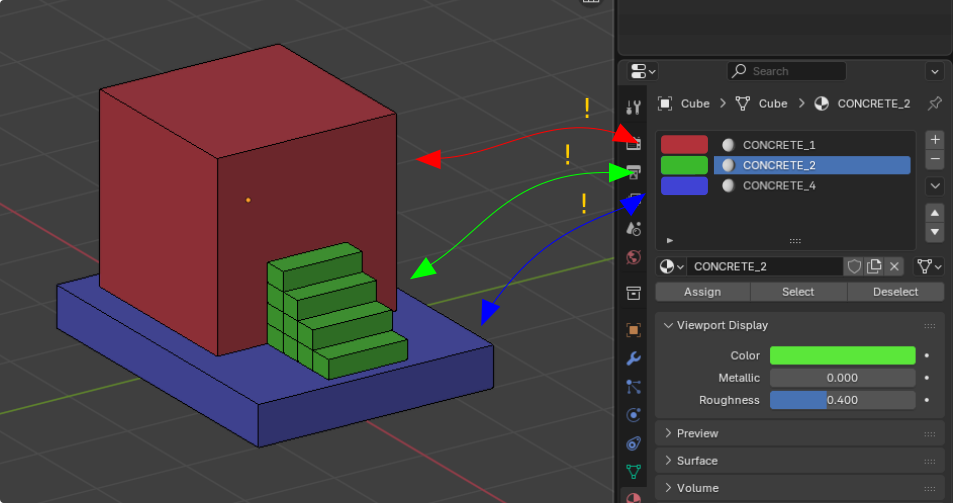
Task: Unlink the CONCRETE_2 material with X
Action: click(894, 266)
